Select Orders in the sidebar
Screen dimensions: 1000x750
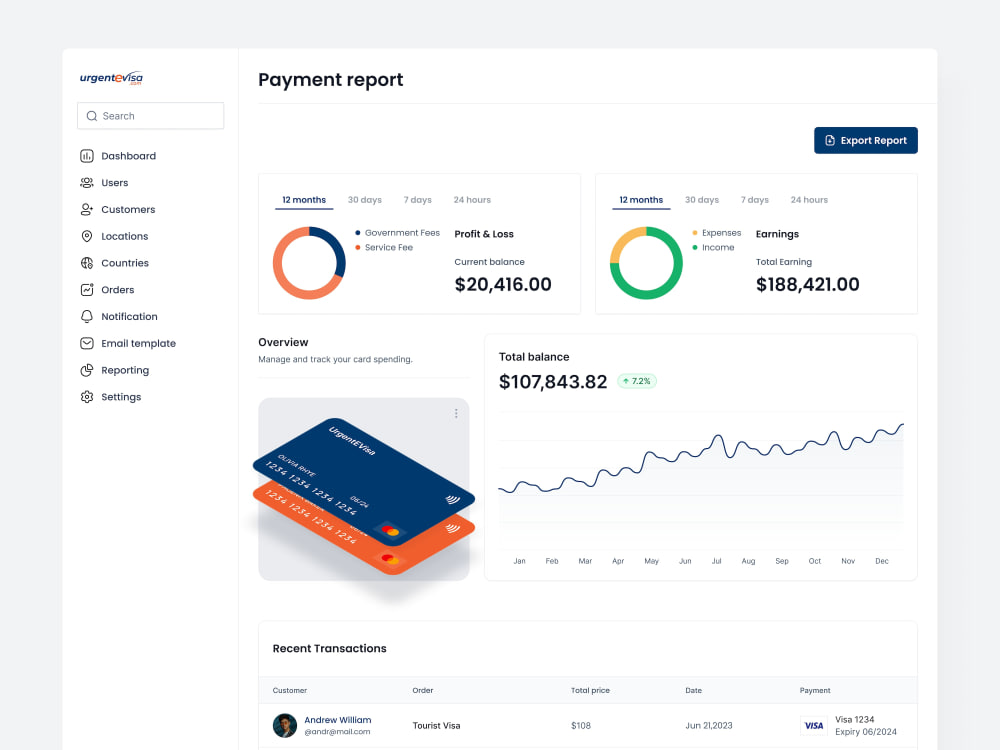[x=118, y=290]
